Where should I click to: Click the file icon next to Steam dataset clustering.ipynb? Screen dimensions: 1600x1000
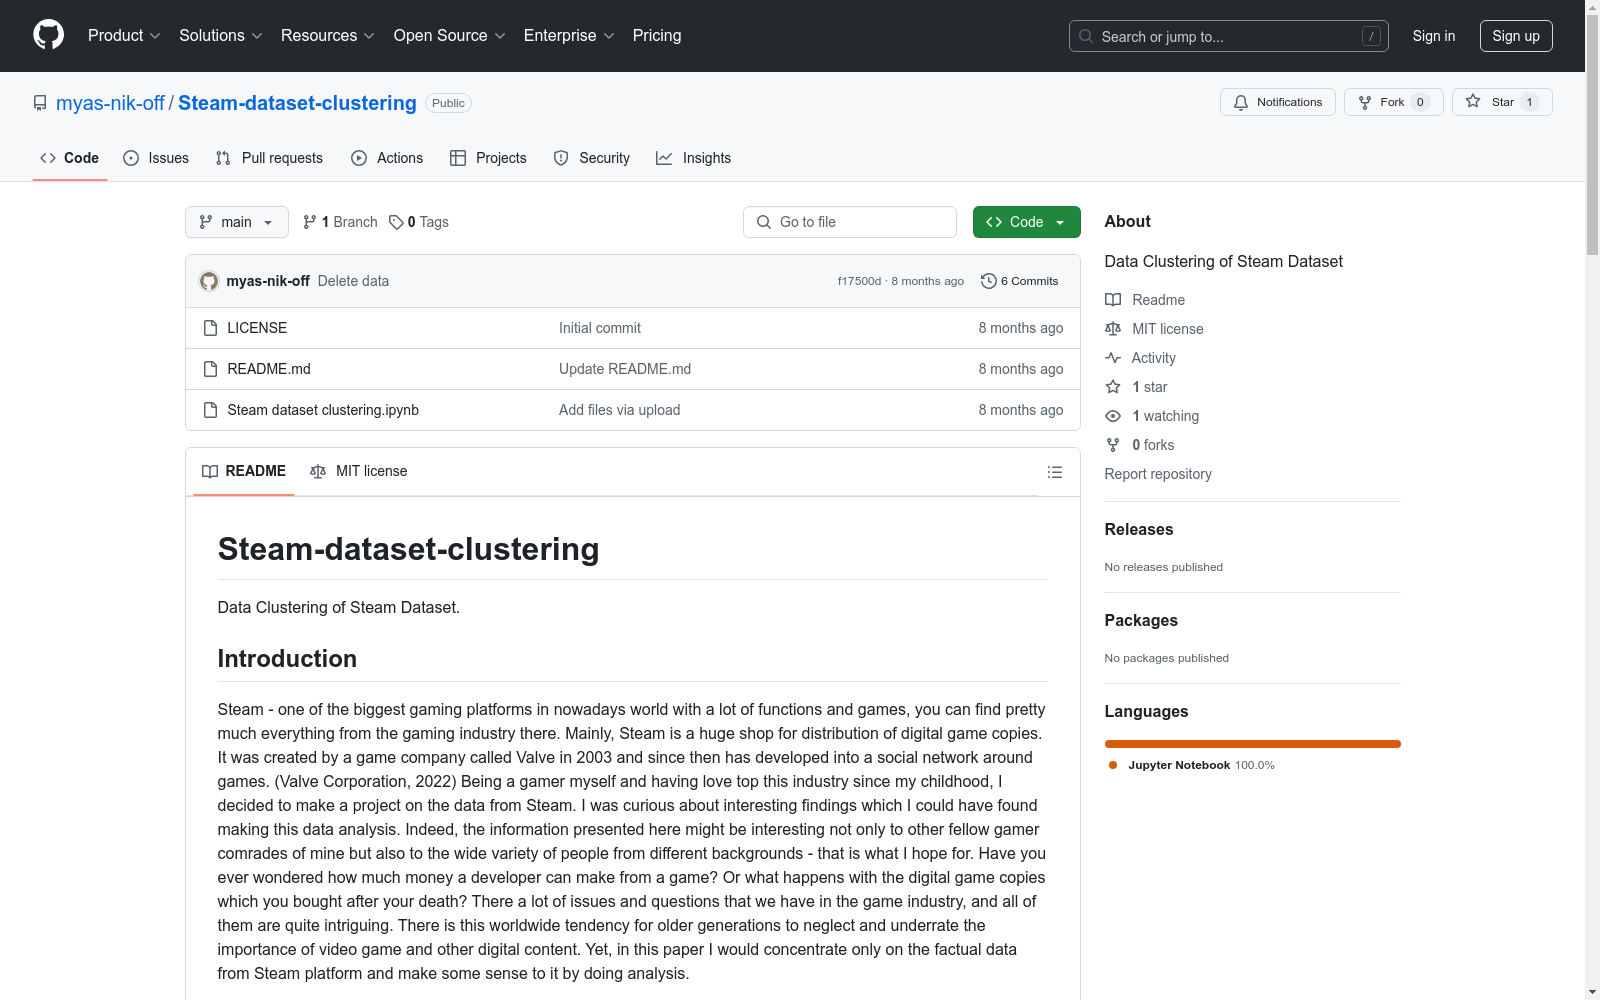210,410
